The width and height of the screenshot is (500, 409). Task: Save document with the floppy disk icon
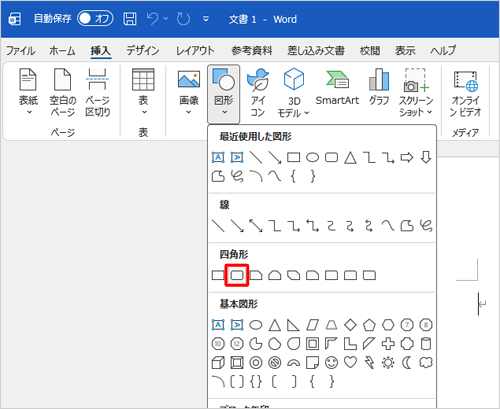(x=130, y=19)
